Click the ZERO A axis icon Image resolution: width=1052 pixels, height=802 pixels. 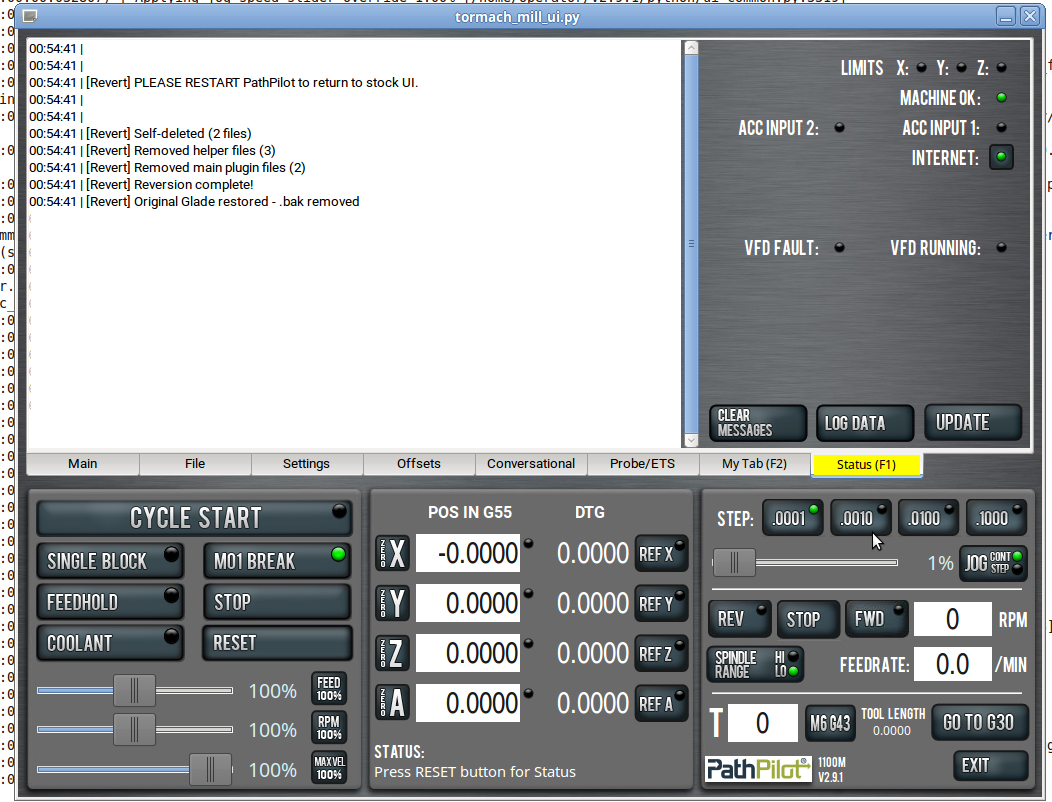(x=392, y=703)
